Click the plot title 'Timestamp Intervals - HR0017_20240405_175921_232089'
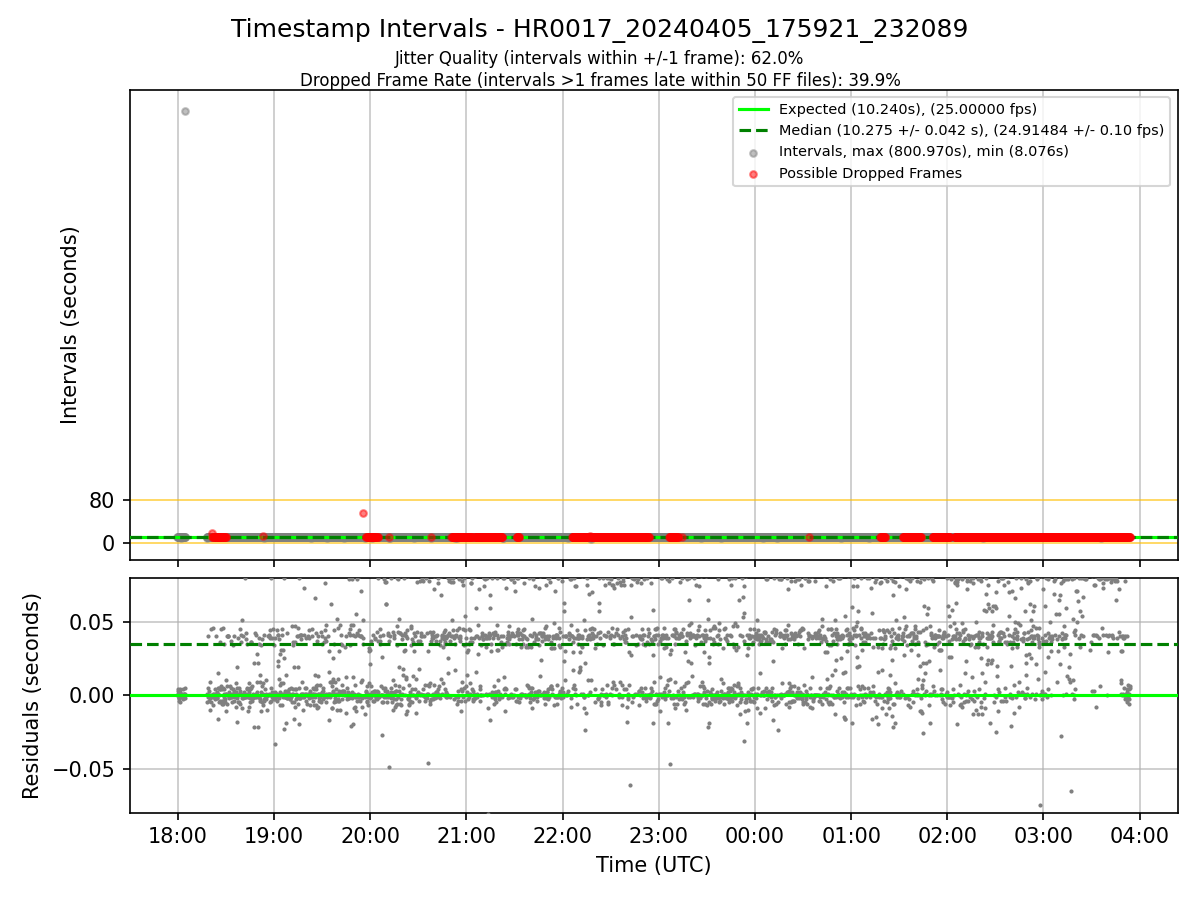The image size is (1200, 900). (x=599, y=29)
